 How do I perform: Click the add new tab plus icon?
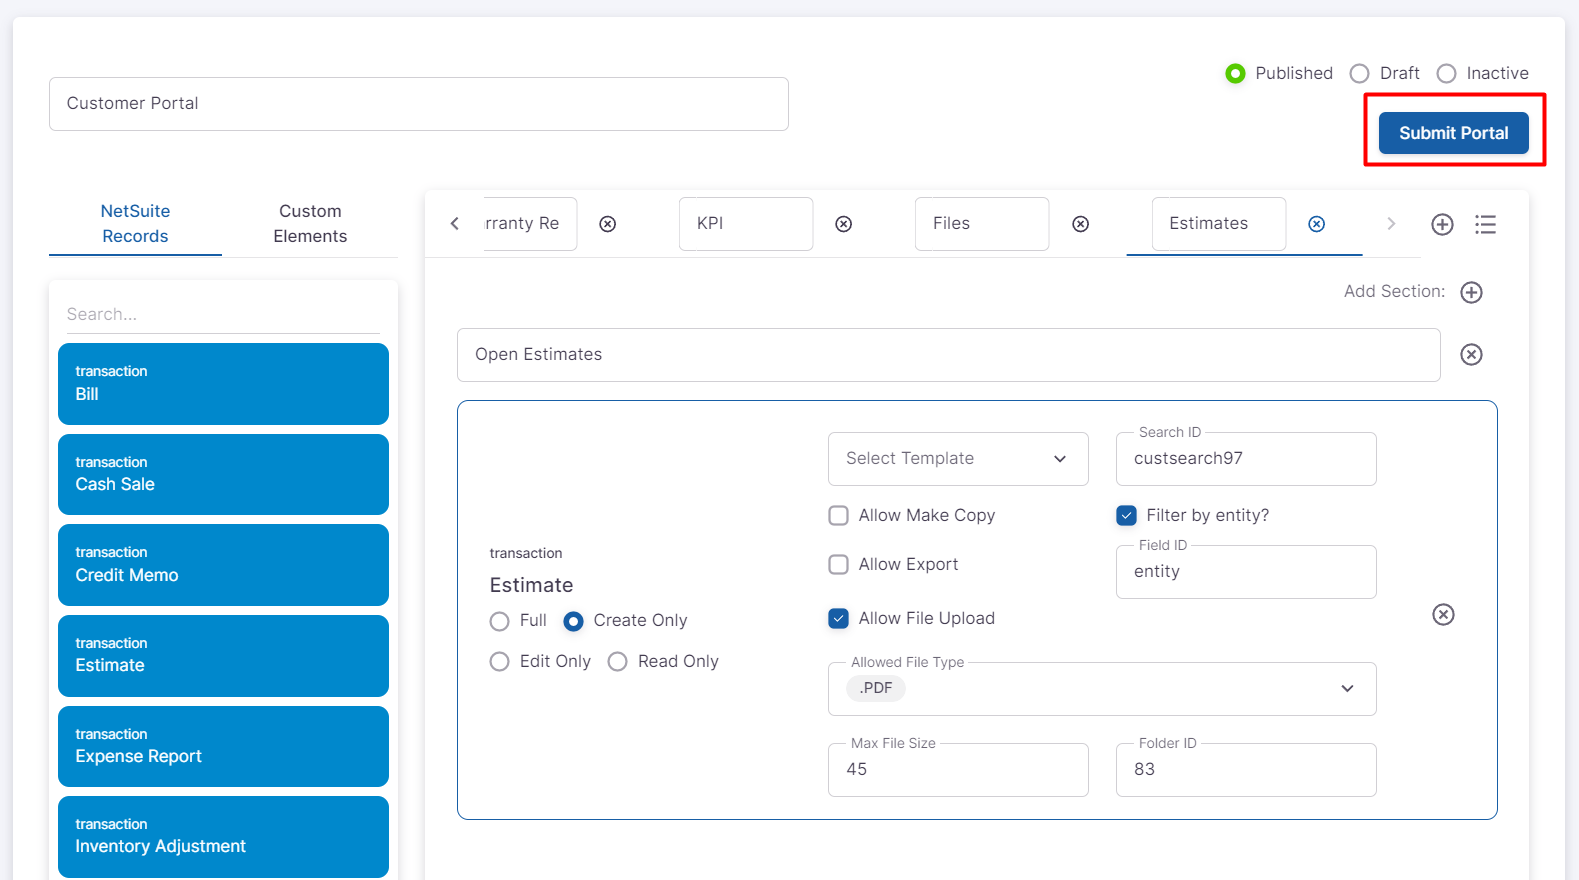click(x=1441, y=224)
